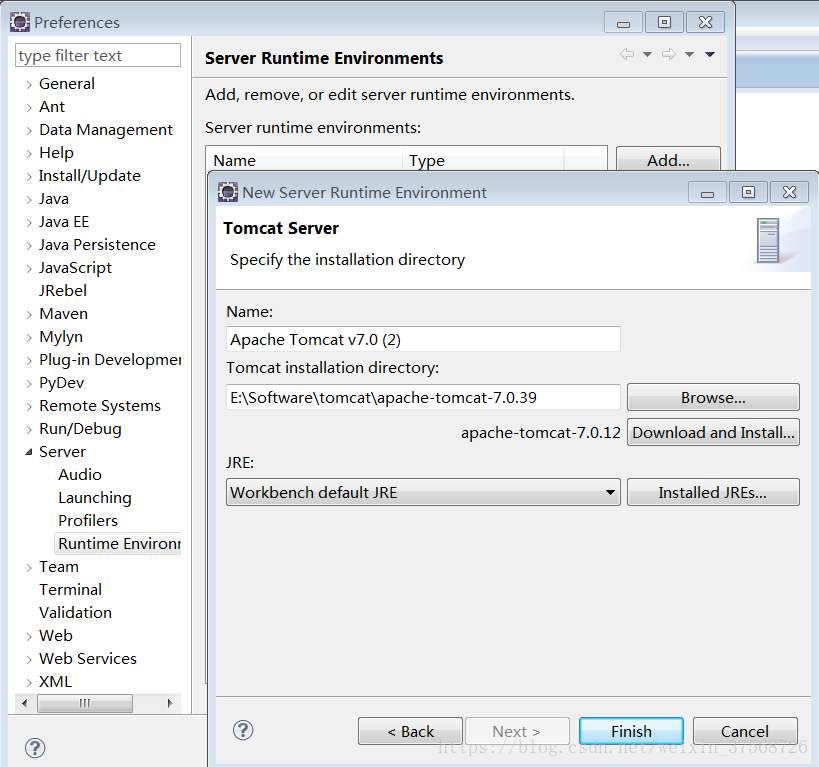Expand the Team preferences node
The height and width of the screenshot is (767, 819).
29,567
